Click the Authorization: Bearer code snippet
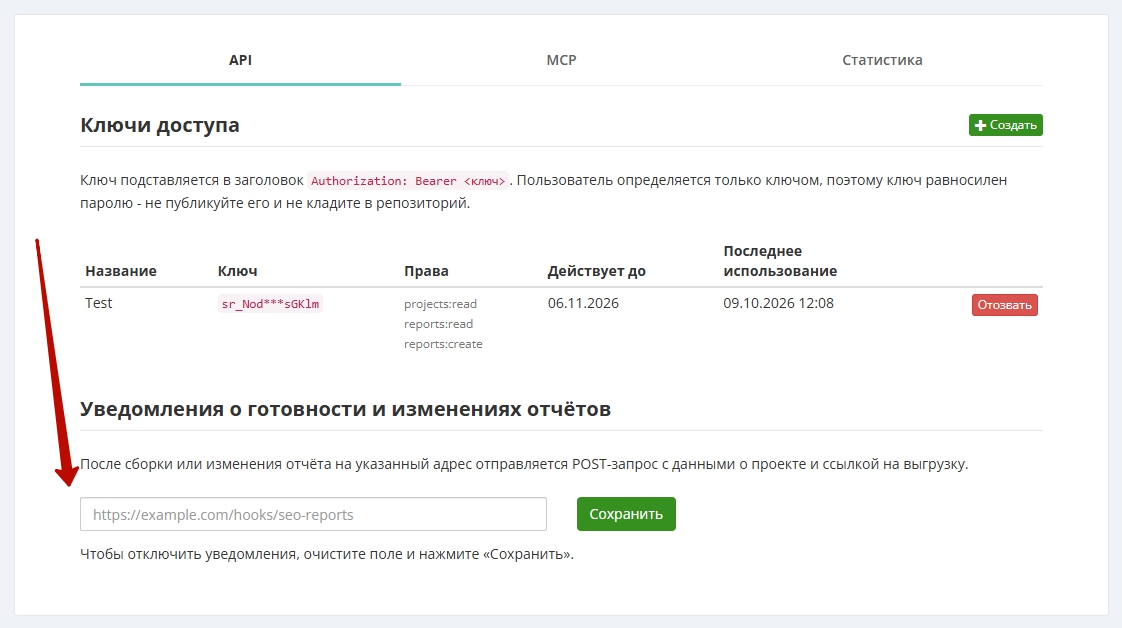The image size is (1122, 628). pos(408,181)
